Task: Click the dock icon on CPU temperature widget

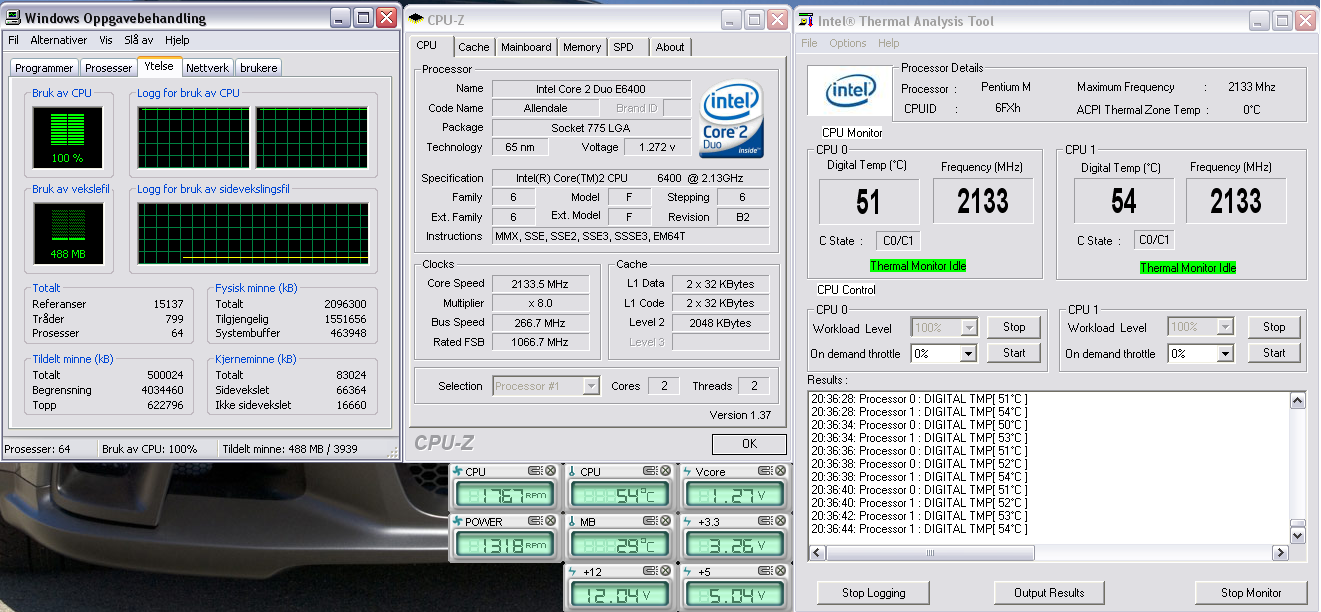Action: pos(650,471)
